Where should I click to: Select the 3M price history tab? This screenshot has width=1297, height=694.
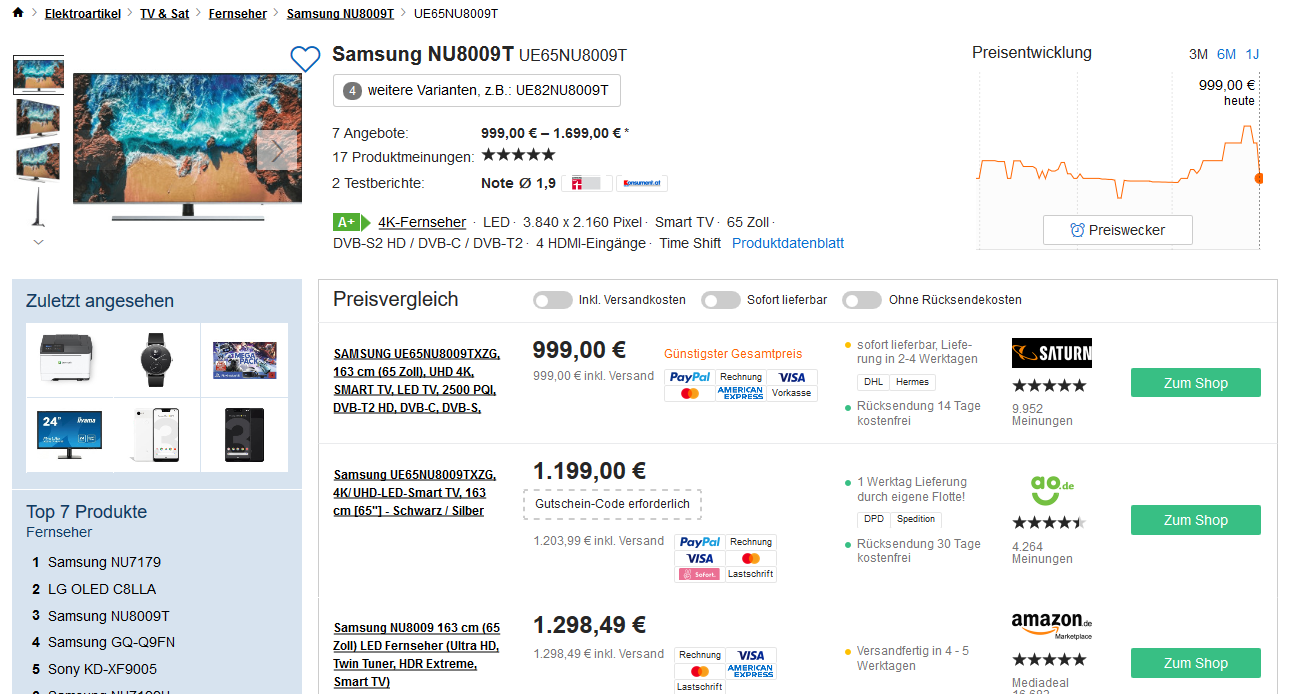click(1198, 54)
